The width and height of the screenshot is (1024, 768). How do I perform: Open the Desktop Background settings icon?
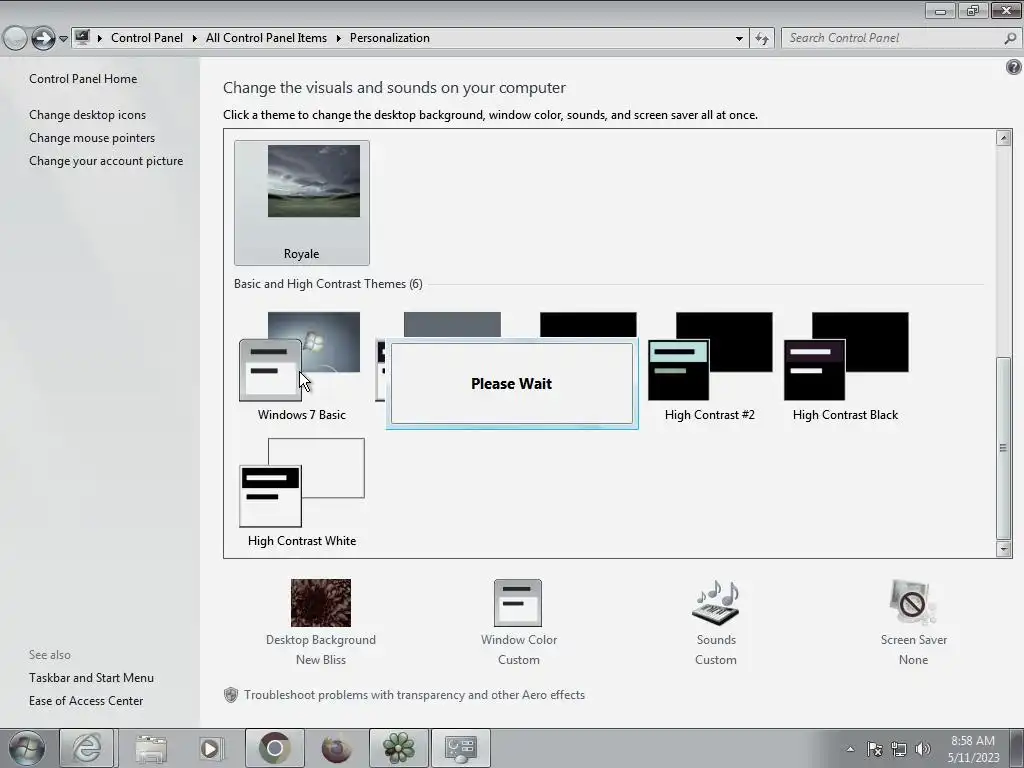321,602
